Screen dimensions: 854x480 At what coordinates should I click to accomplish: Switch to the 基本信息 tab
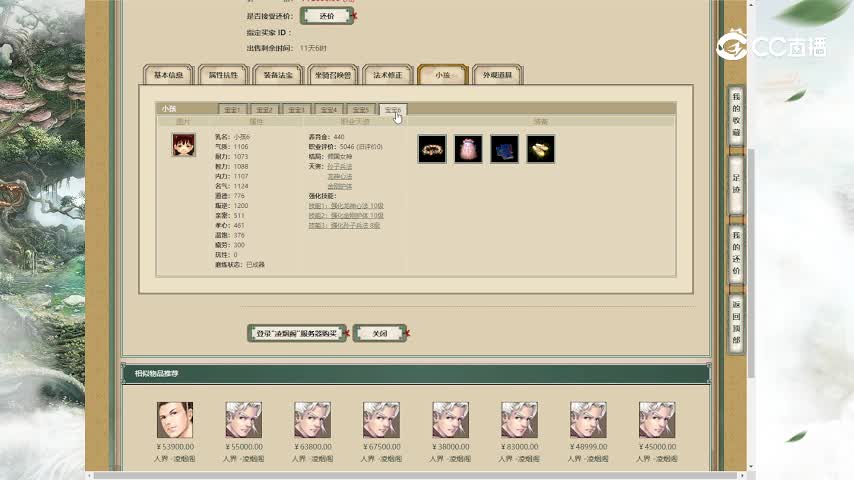point(168,75)
